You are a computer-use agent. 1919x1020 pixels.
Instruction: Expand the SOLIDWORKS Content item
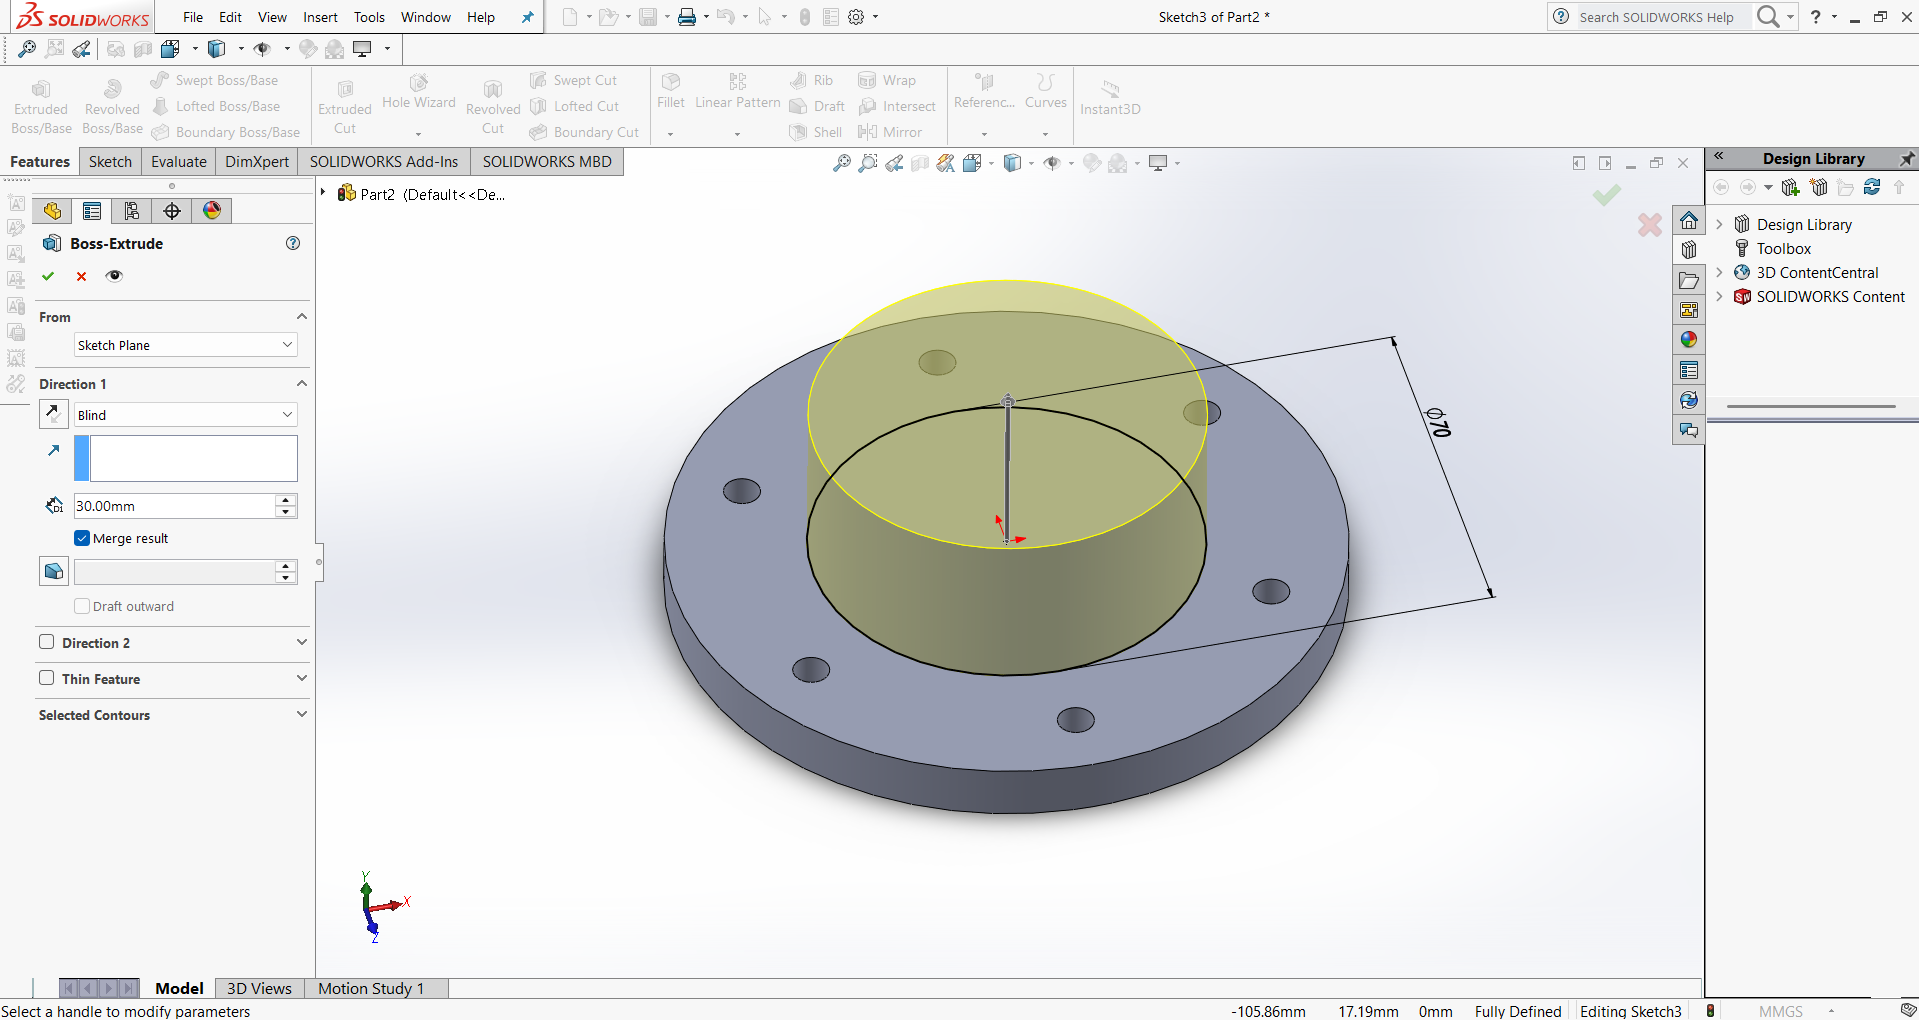1719,296
